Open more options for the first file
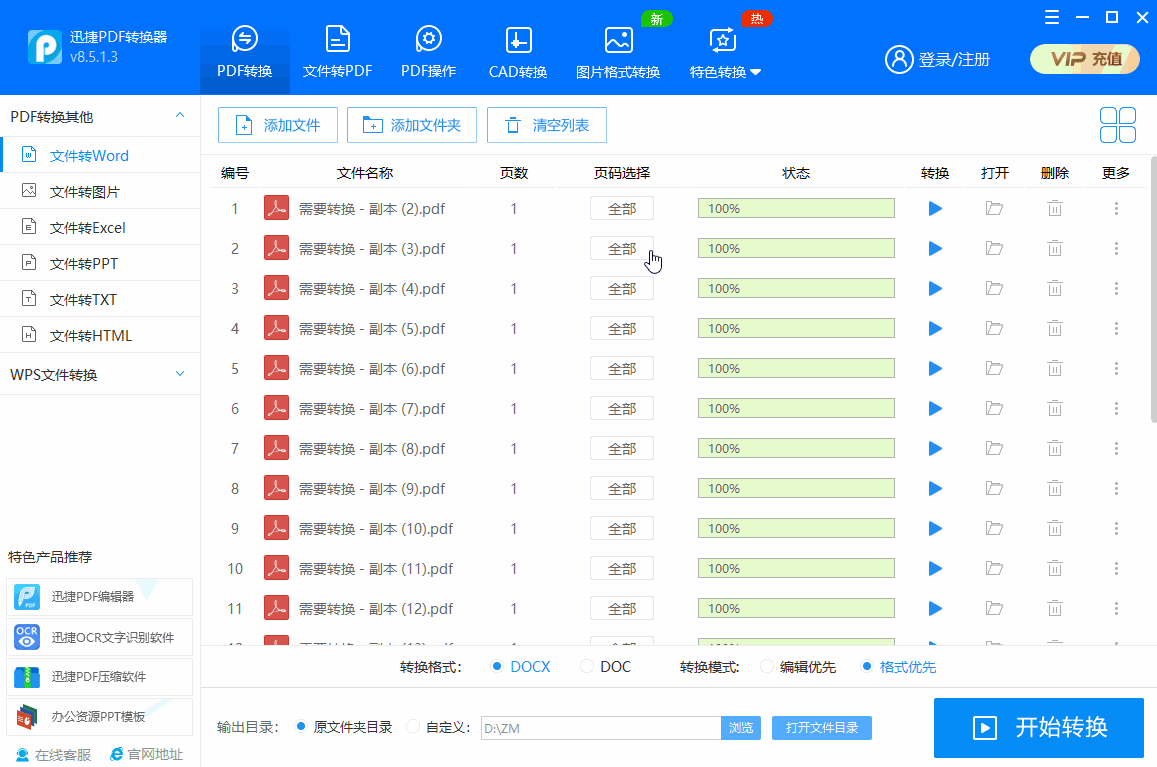Image resolution: width=1157 pixels, height=767 pixels. coord(1115,208)
